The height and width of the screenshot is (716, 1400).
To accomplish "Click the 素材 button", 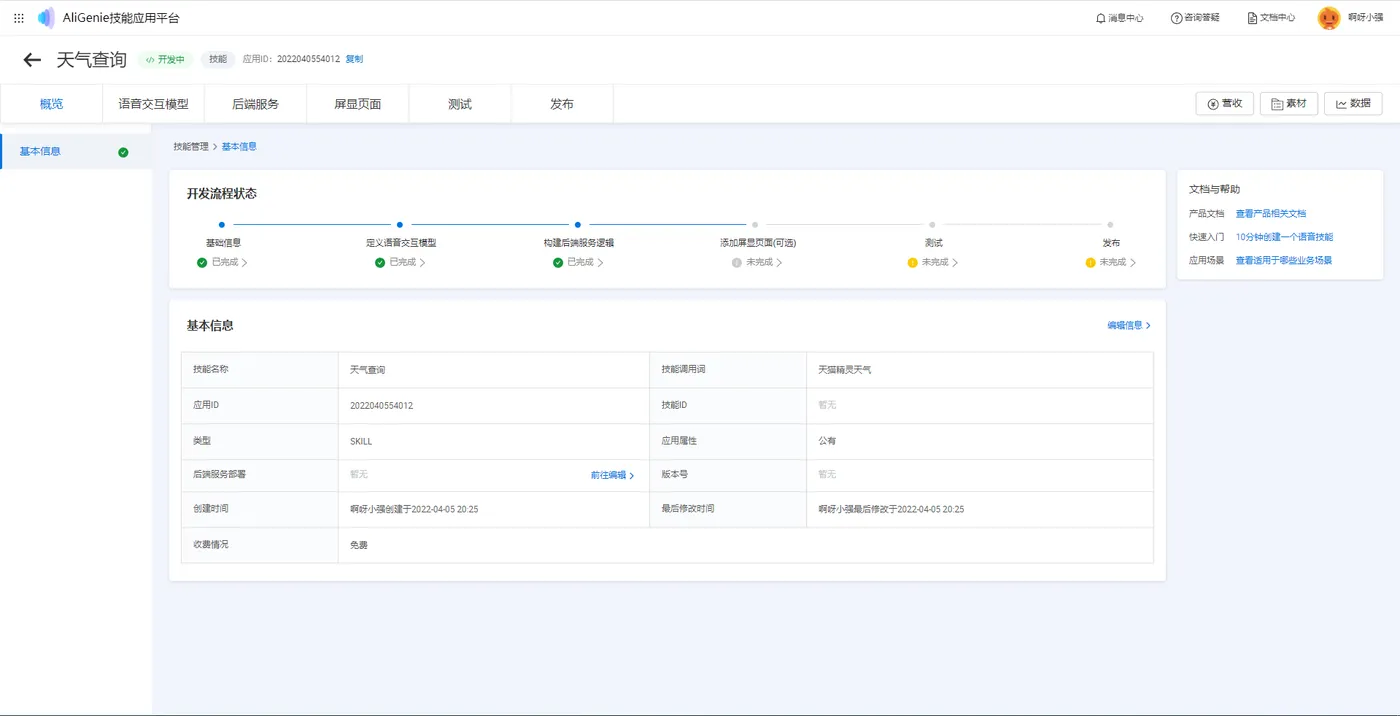I will 1289,103.
